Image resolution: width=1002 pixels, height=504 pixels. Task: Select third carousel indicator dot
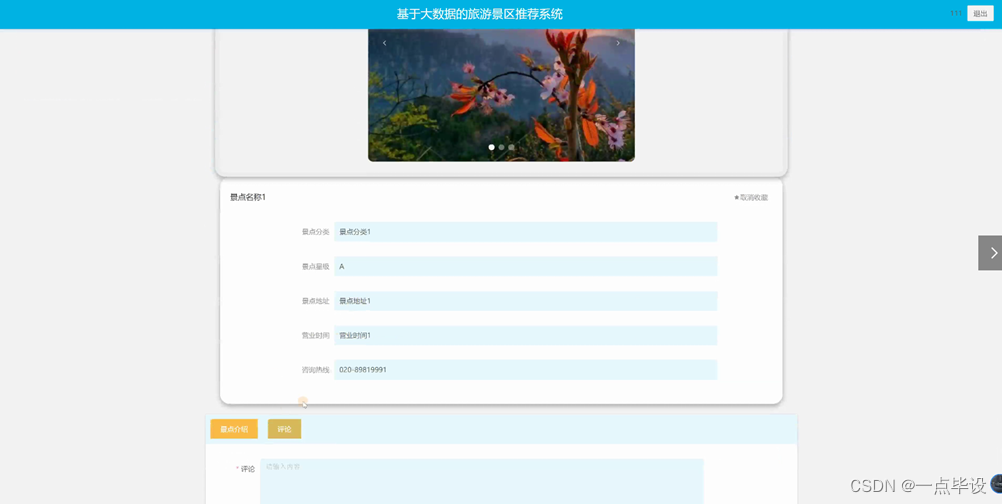coord(511,147)
